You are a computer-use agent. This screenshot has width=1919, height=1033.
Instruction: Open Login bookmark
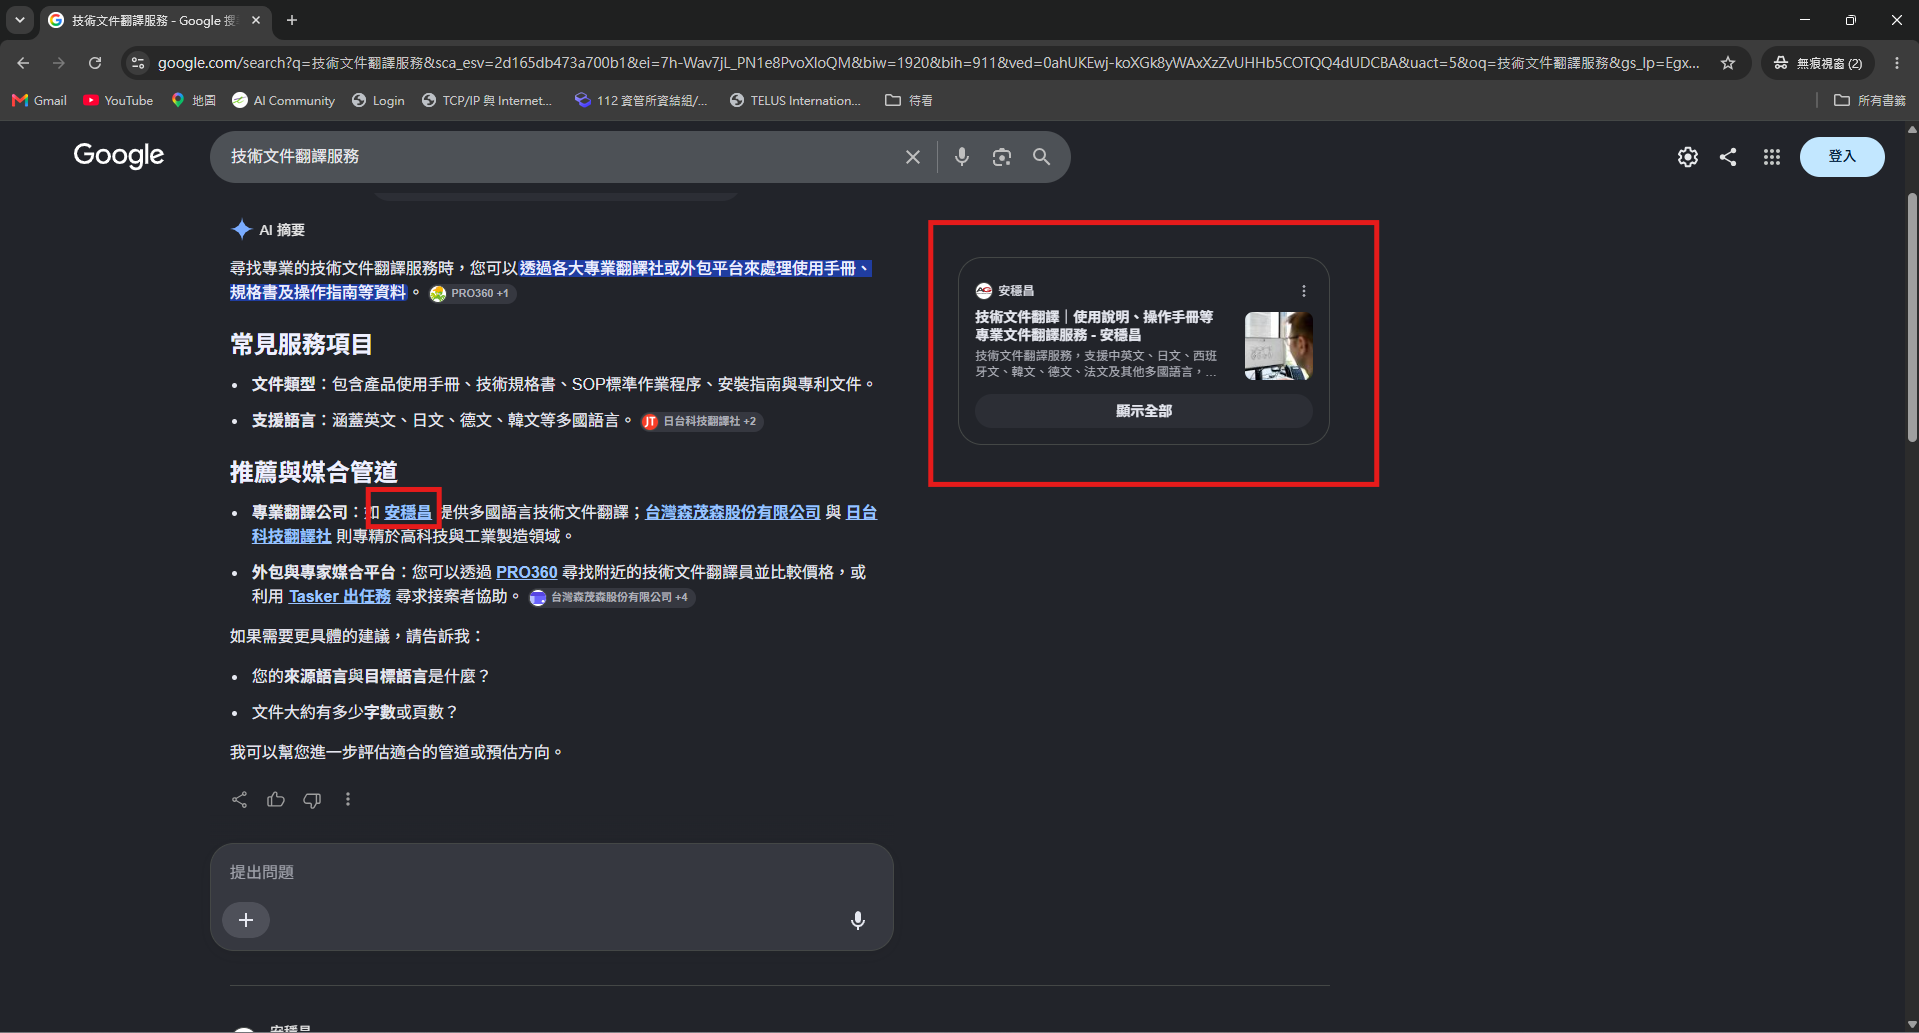(378, 100)
